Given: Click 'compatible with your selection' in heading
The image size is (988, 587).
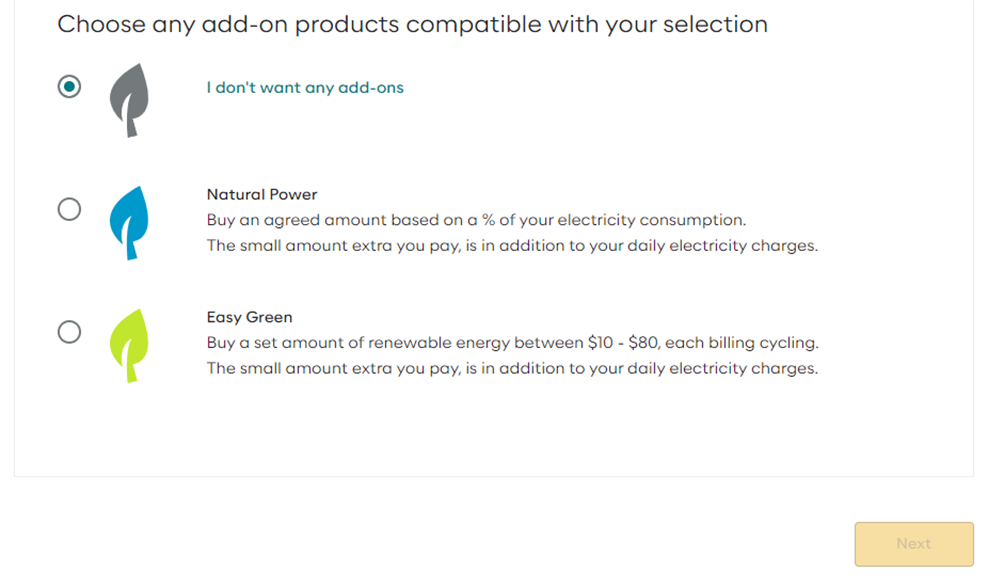Looking at the screenshot, I should pos(587,25).
